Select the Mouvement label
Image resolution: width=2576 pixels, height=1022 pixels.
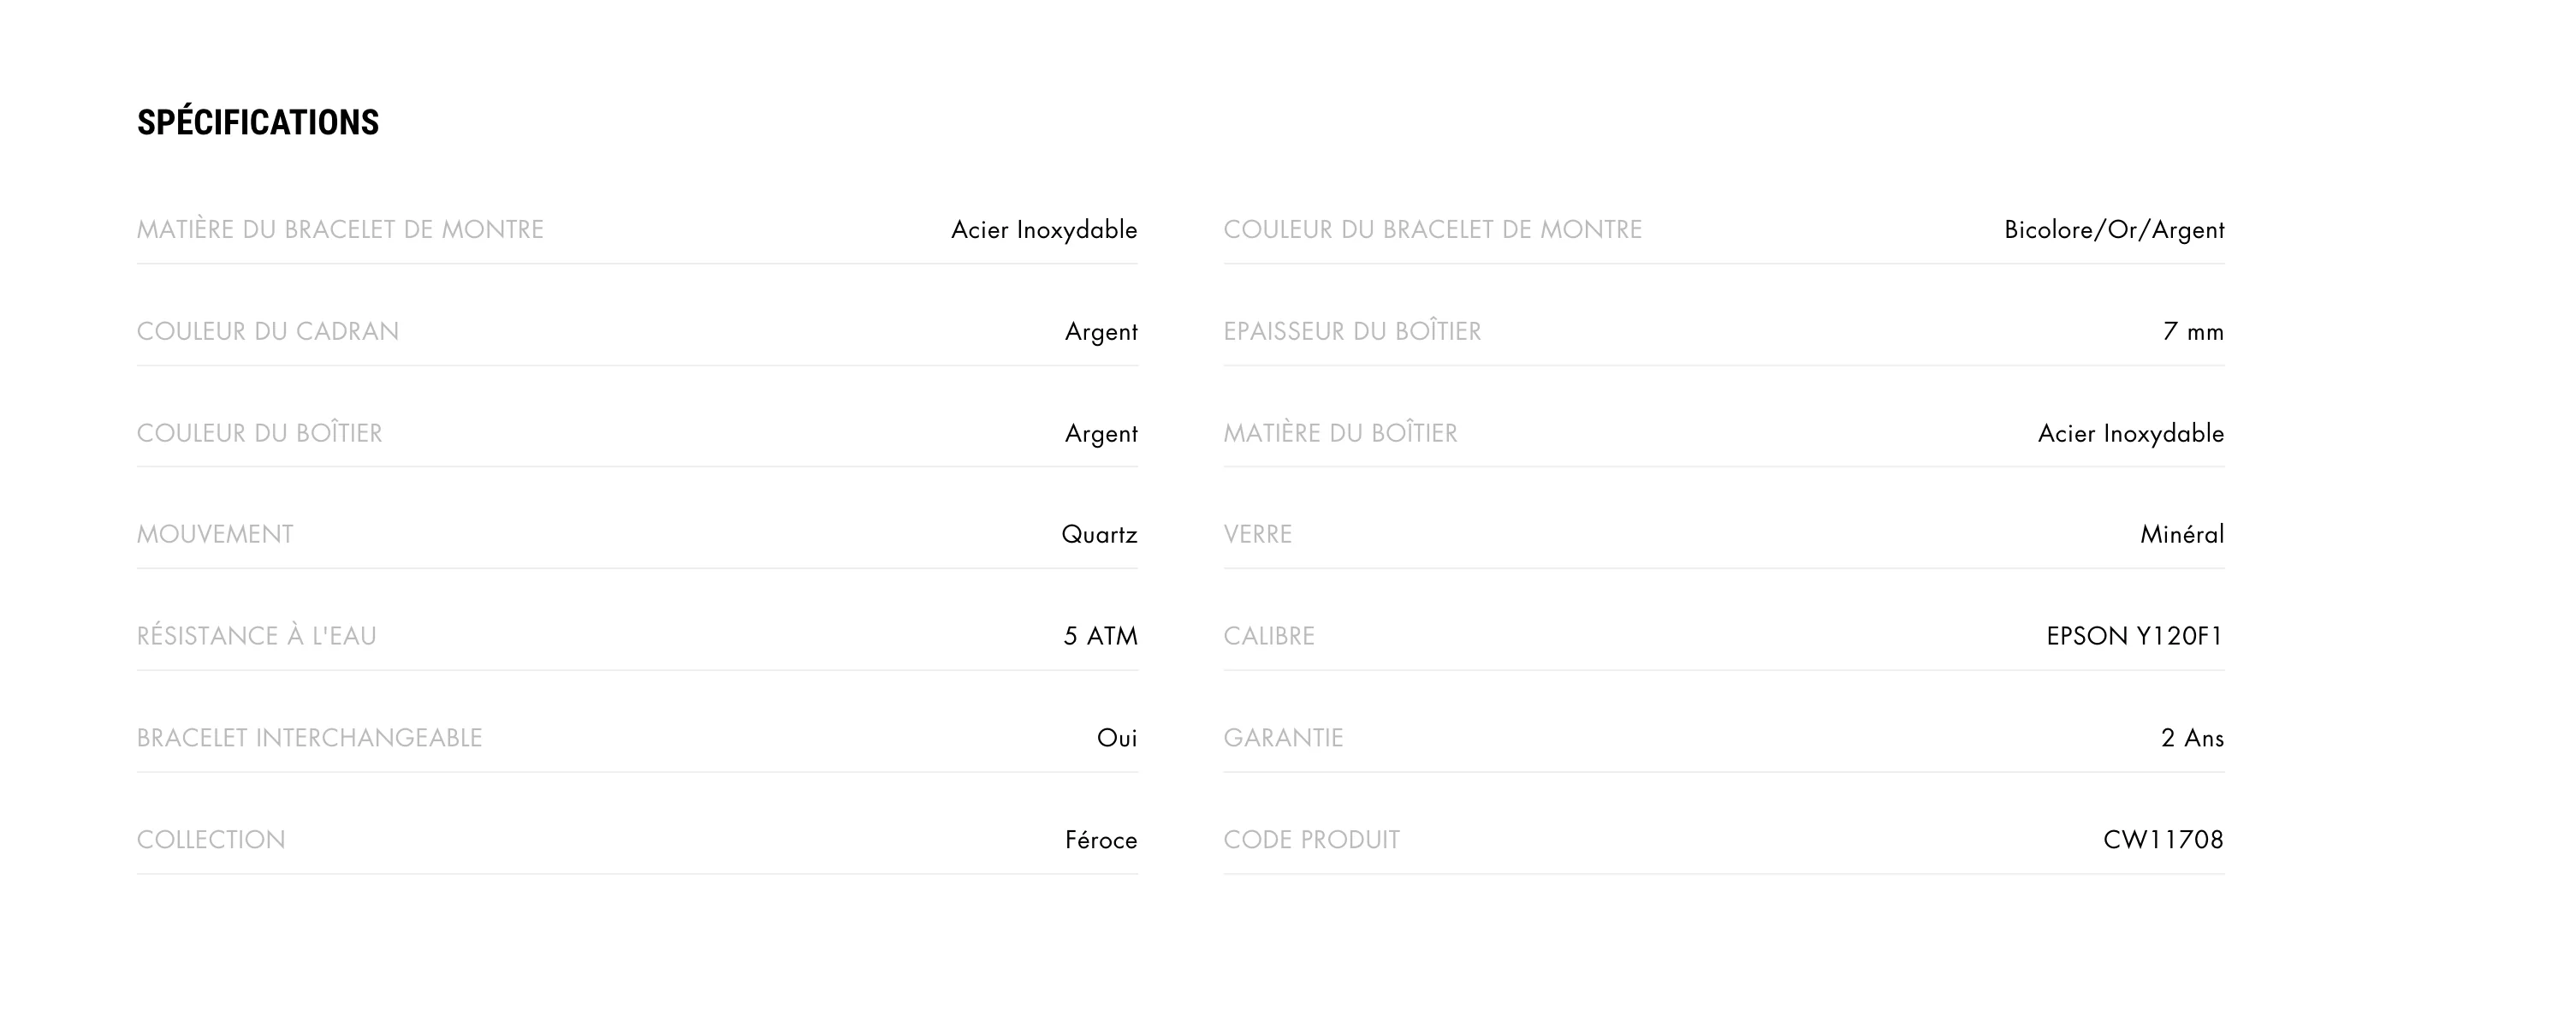point(215,535)
